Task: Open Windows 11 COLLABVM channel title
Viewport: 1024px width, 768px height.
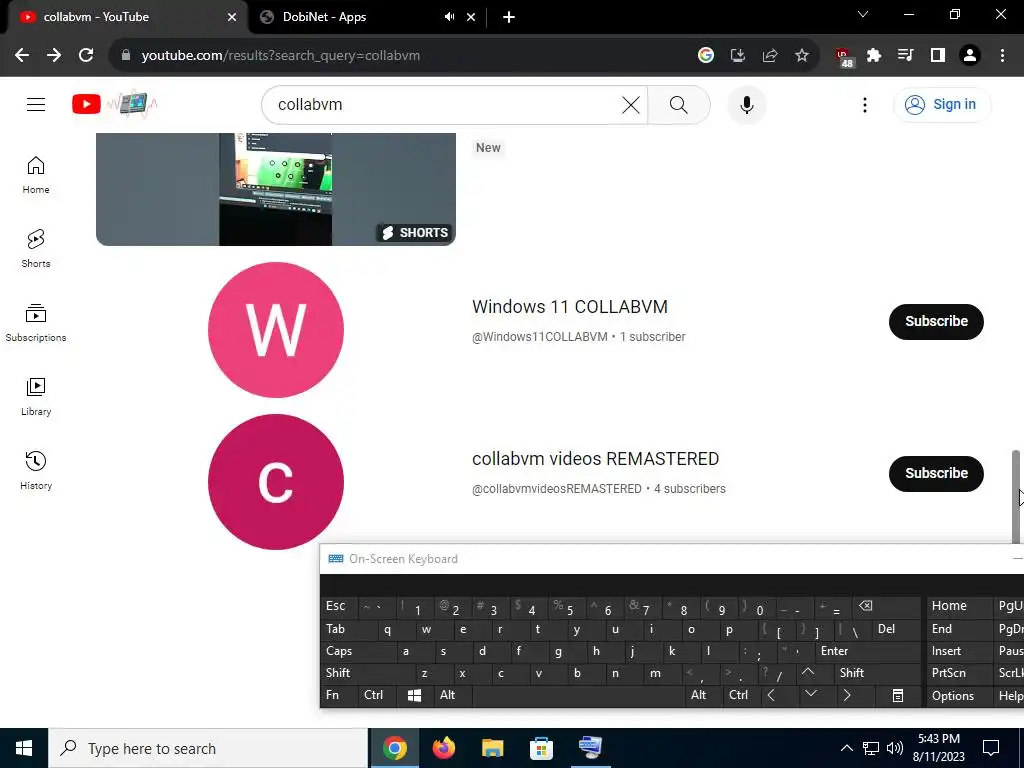Action: click(569, 307)
